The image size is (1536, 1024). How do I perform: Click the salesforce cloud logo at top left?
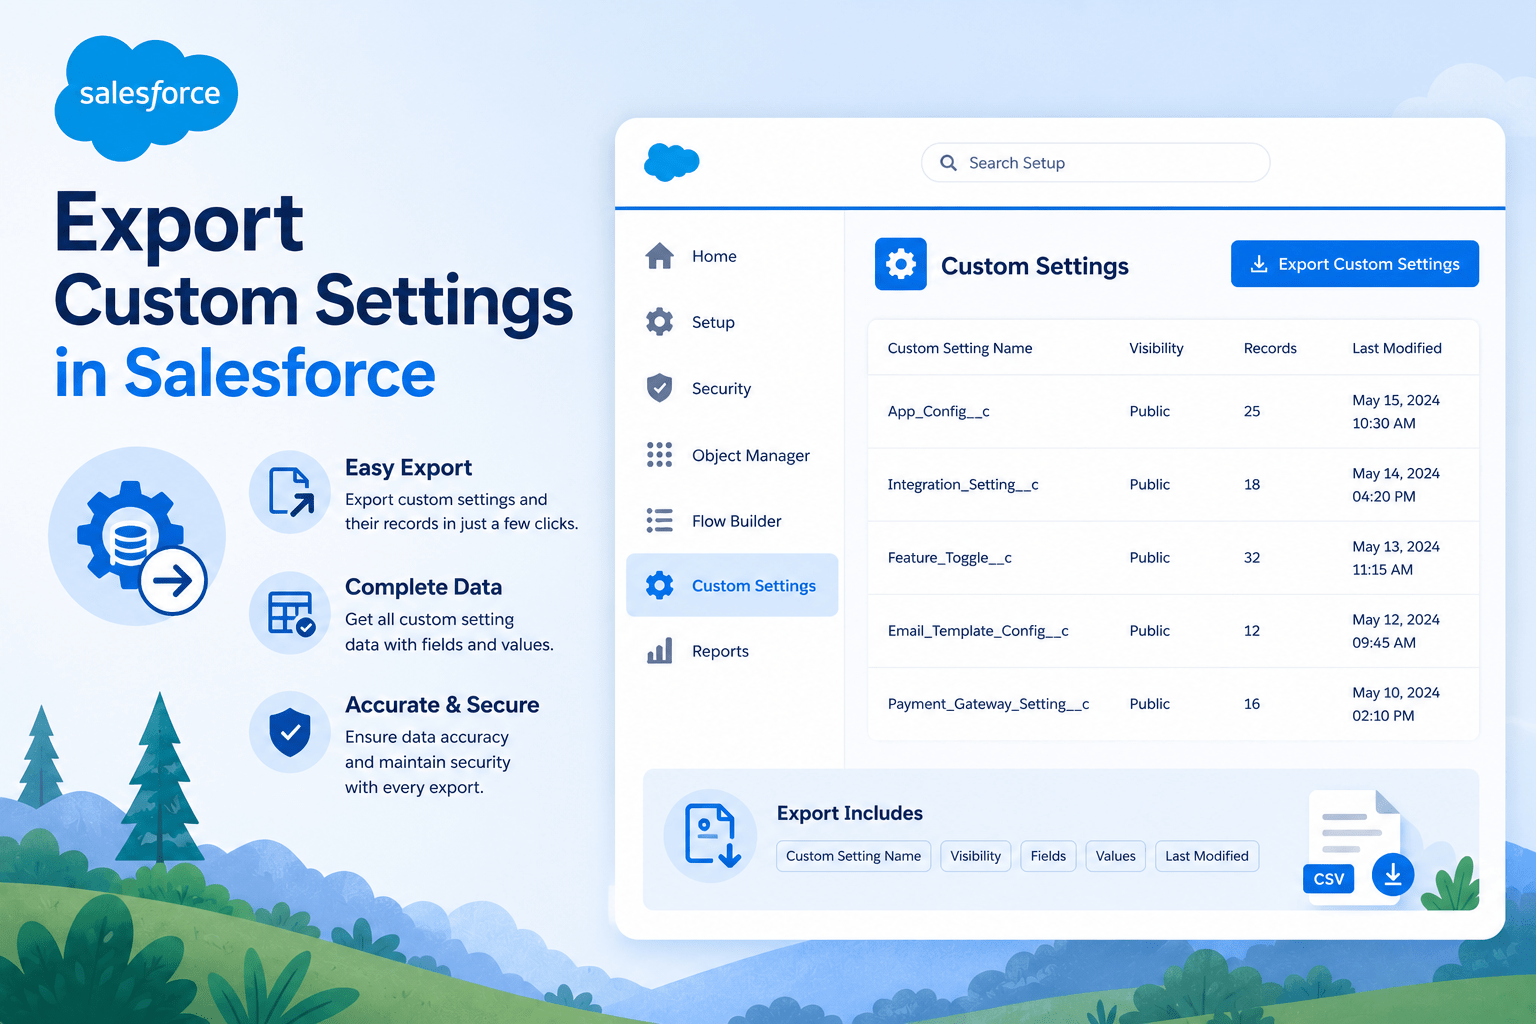[x=146, y=97]
